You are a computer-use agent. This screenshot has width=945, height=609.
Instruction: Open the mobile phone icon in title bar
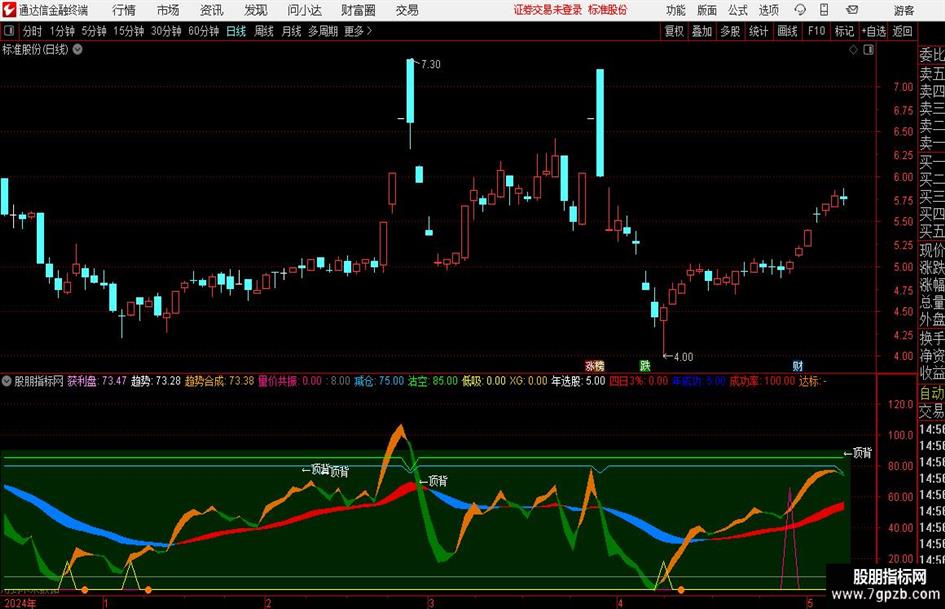[824, 10]
